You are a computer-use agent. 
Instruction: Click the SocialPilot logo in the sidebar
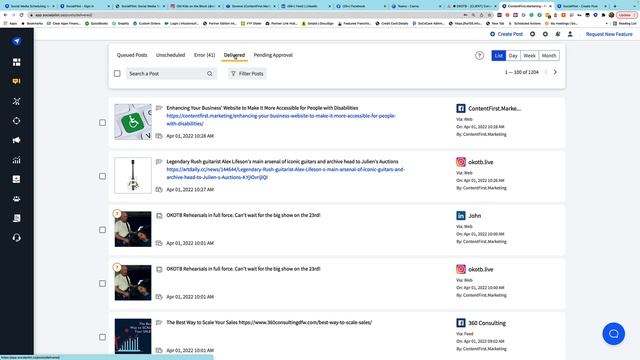[x=17, y=41]
